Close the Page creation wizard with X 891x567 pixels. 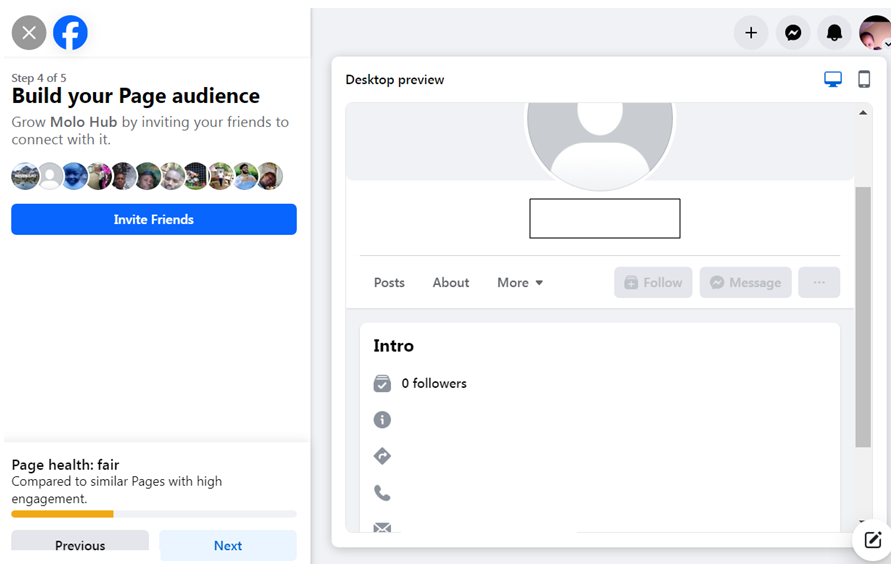(x=29, y=33)
